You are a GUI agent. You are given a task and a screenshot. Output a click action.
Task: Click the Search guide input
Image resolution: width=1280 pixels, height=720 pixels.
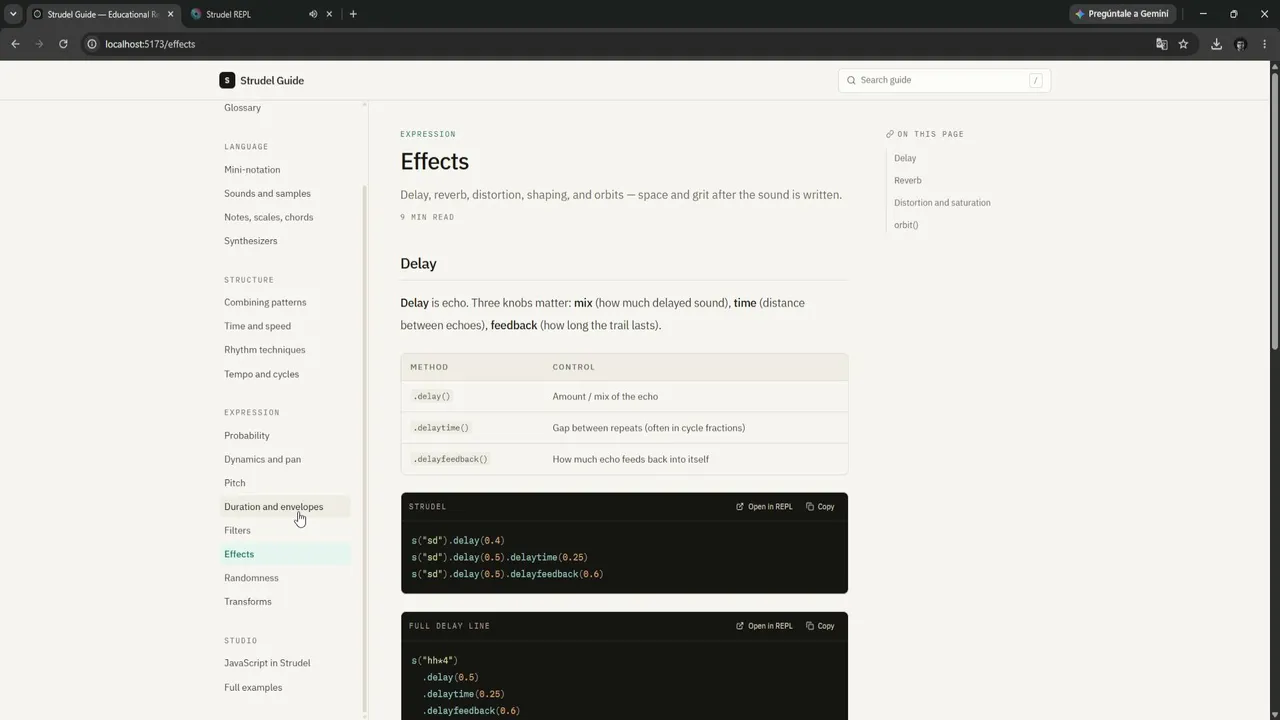click(x=943, y=80)
